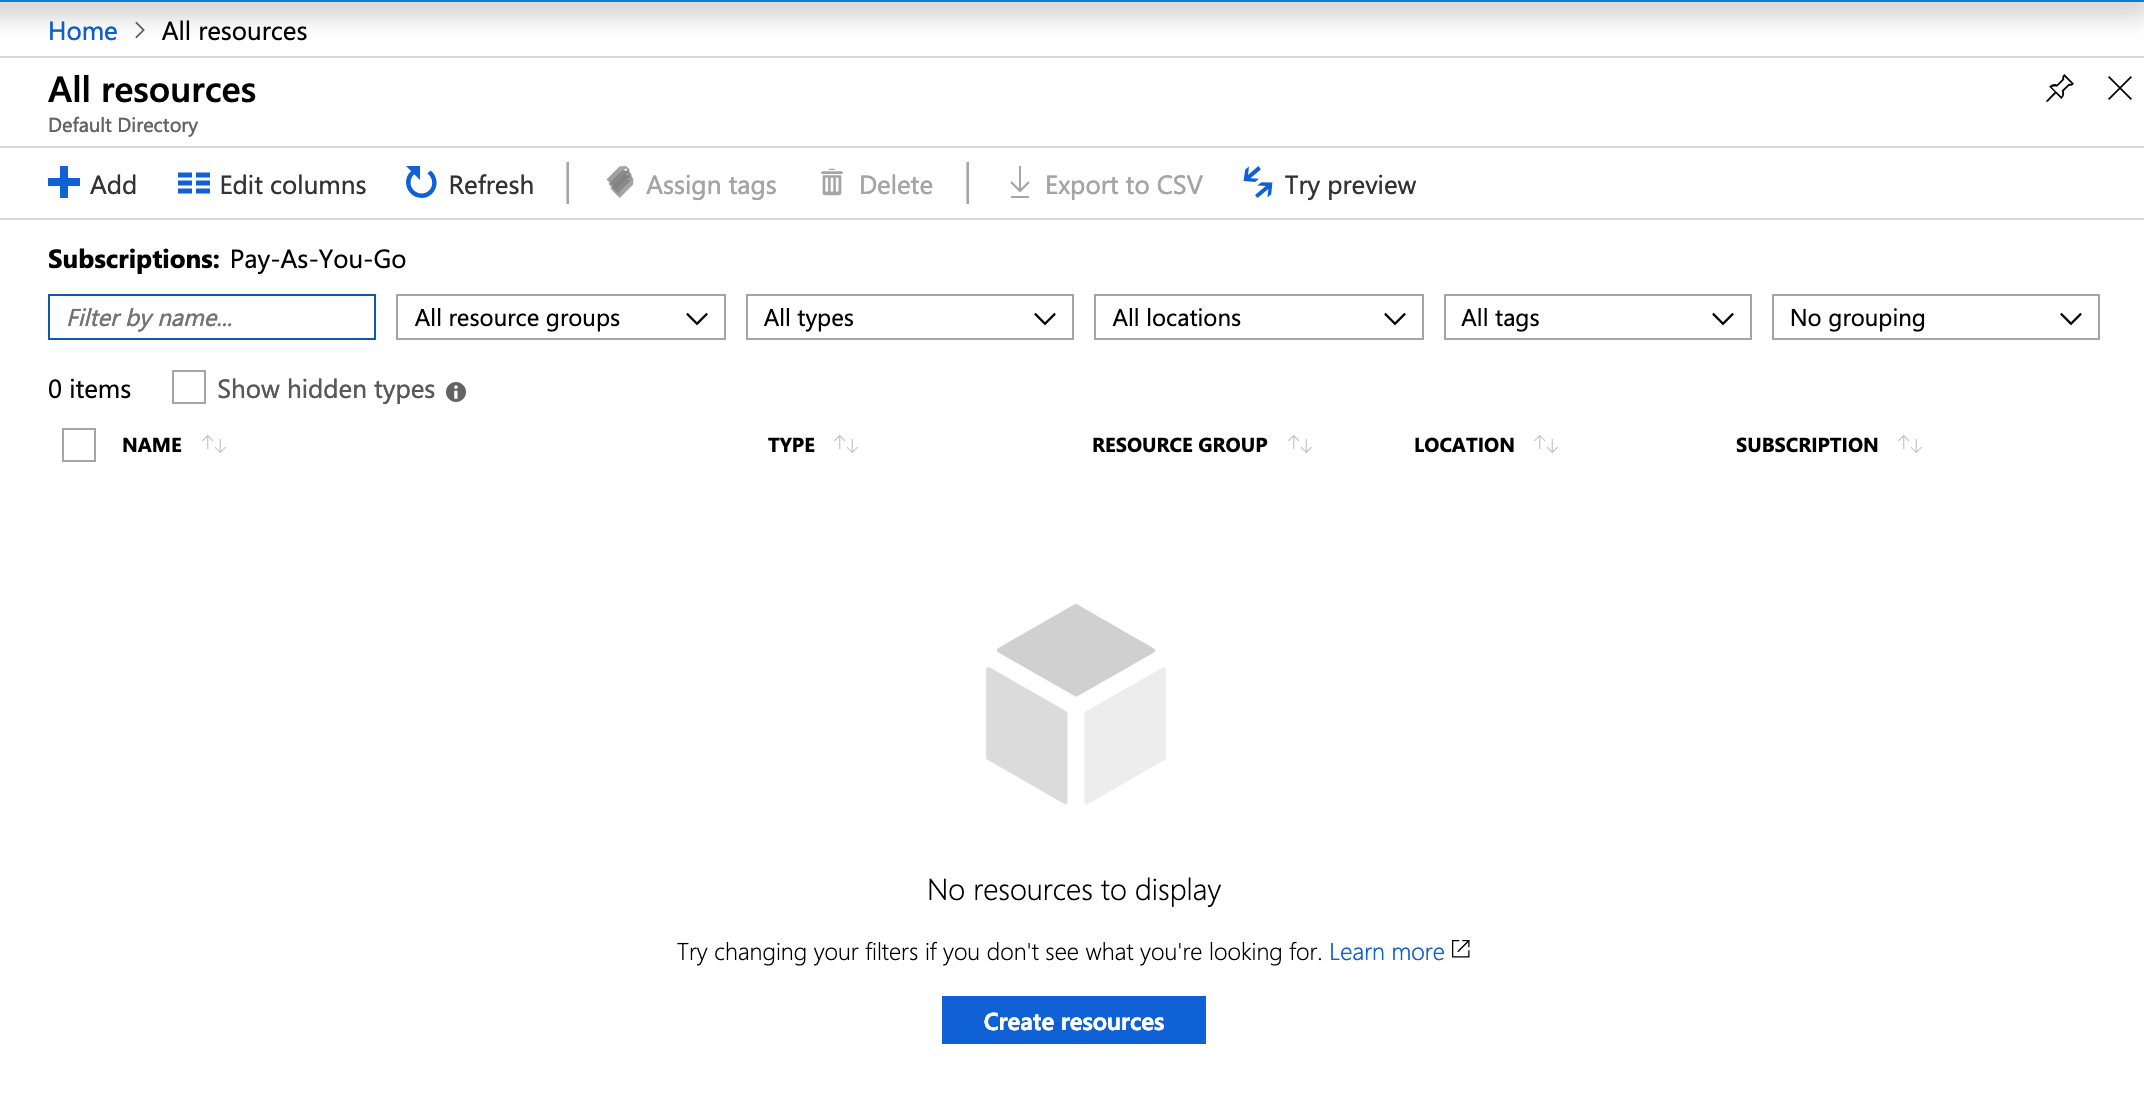2144x1108 pixels.
Task: Click the blue plus Add icon
Action: coord(64,183)
